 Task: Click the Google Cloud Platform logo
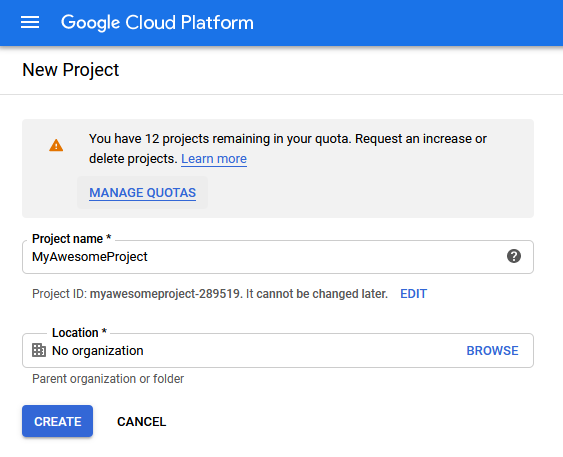[x=157, y=23]
